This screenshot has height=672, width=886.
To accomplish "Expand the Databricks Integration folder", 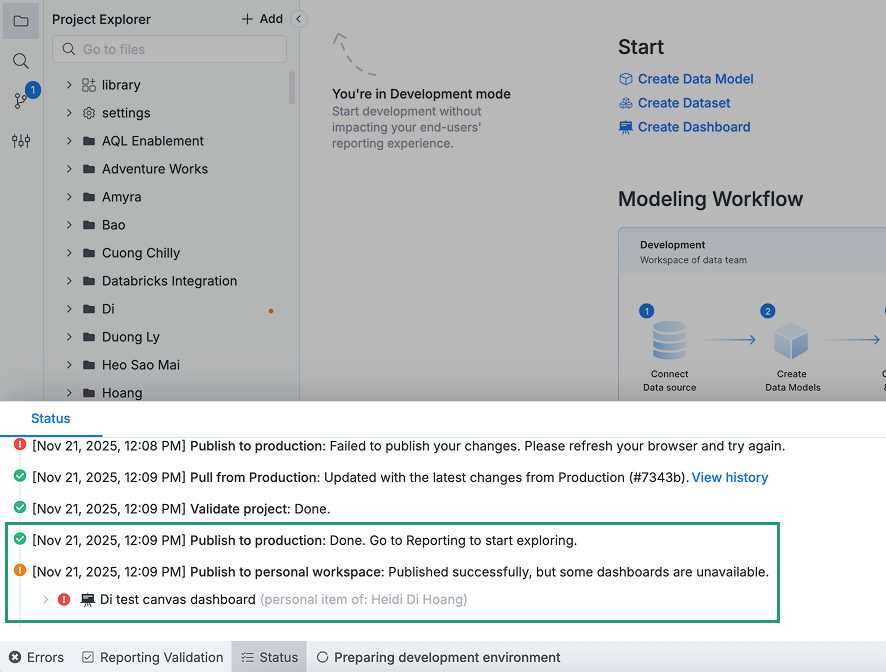I will (66, 281).
